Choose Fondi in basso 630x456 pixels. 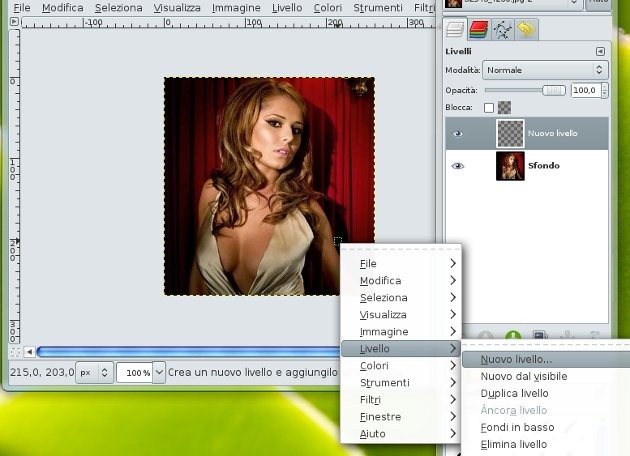click(x=546, y=427)
